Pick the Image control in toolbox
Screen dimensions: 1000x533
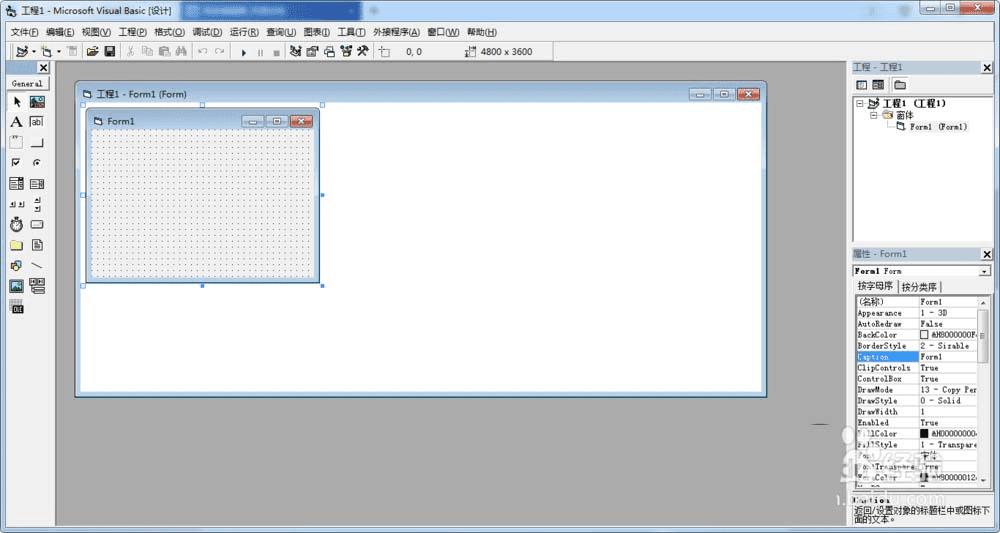coord(17,286)
